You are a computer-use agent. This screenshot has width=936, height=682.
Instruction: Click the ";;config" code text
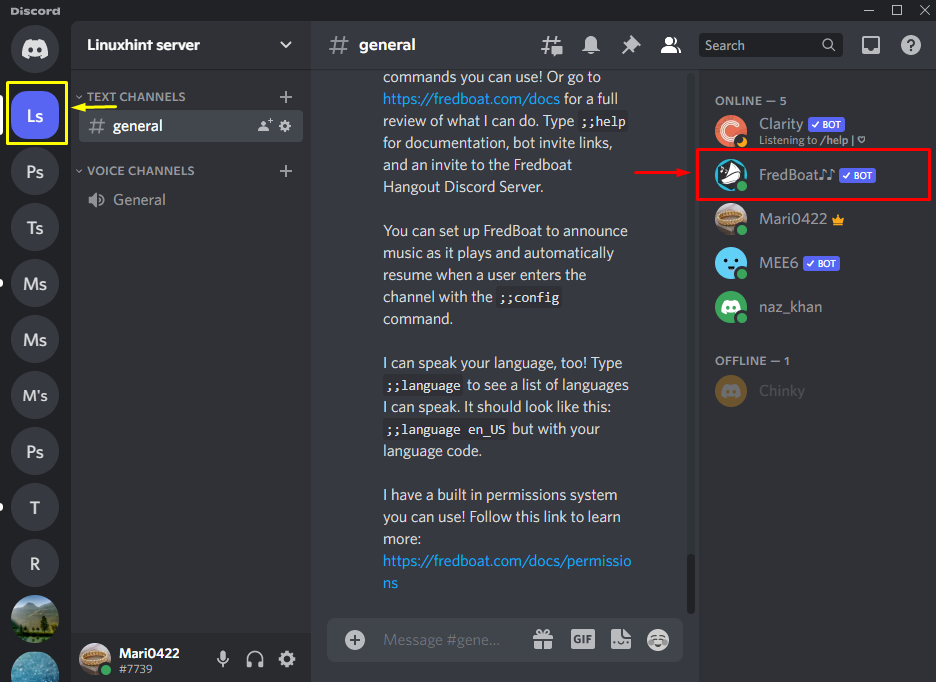tap(529, 297)
